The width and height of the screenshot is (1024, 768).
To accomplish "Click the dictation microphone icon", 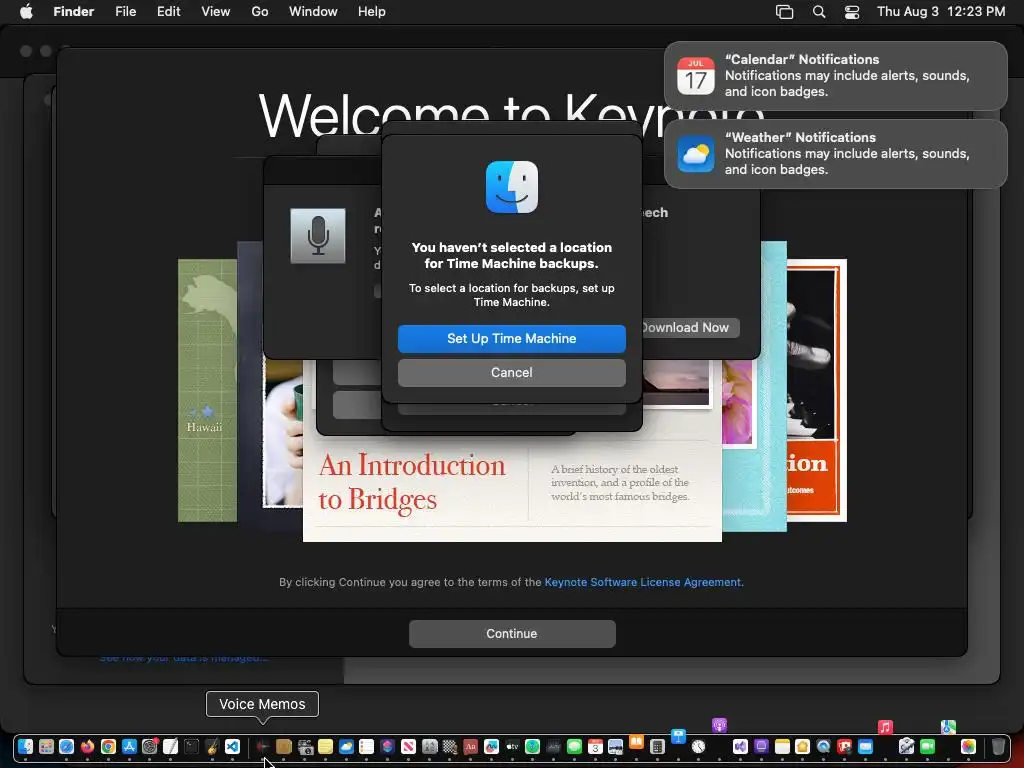I will coord(318,236).
